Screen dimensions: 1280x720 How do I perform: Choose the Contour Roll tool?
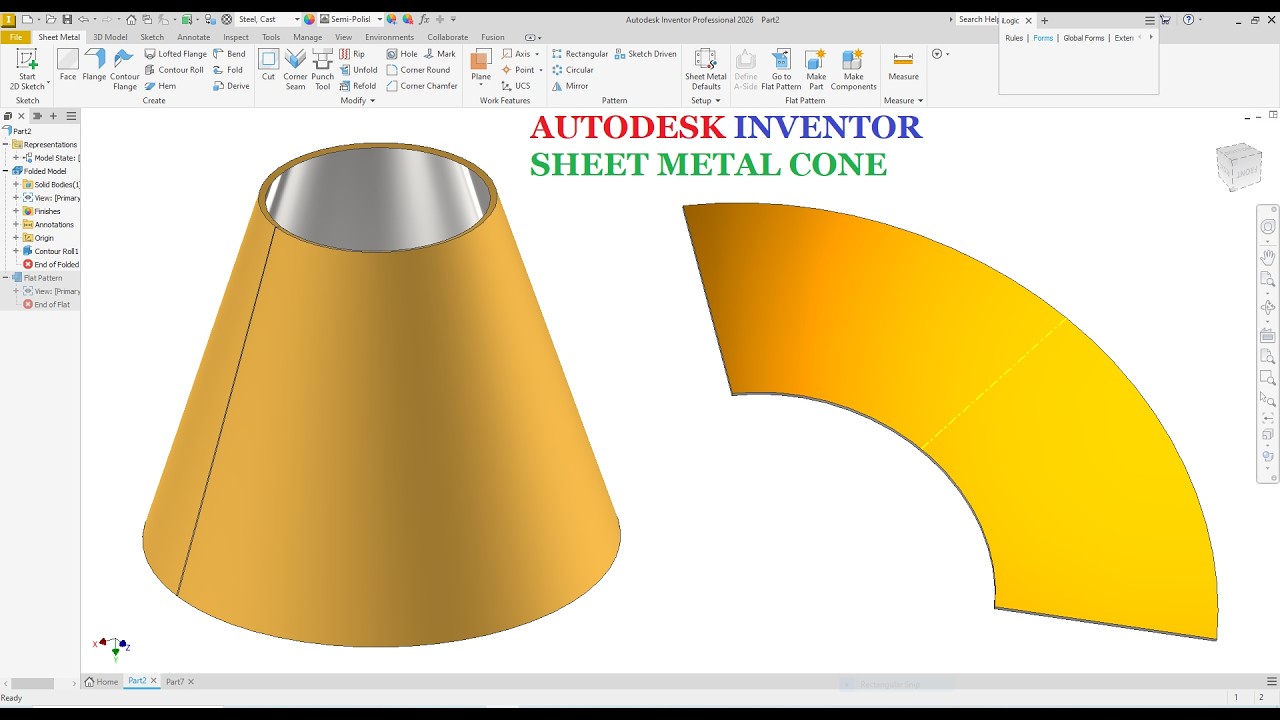click(x=174, y=70)
